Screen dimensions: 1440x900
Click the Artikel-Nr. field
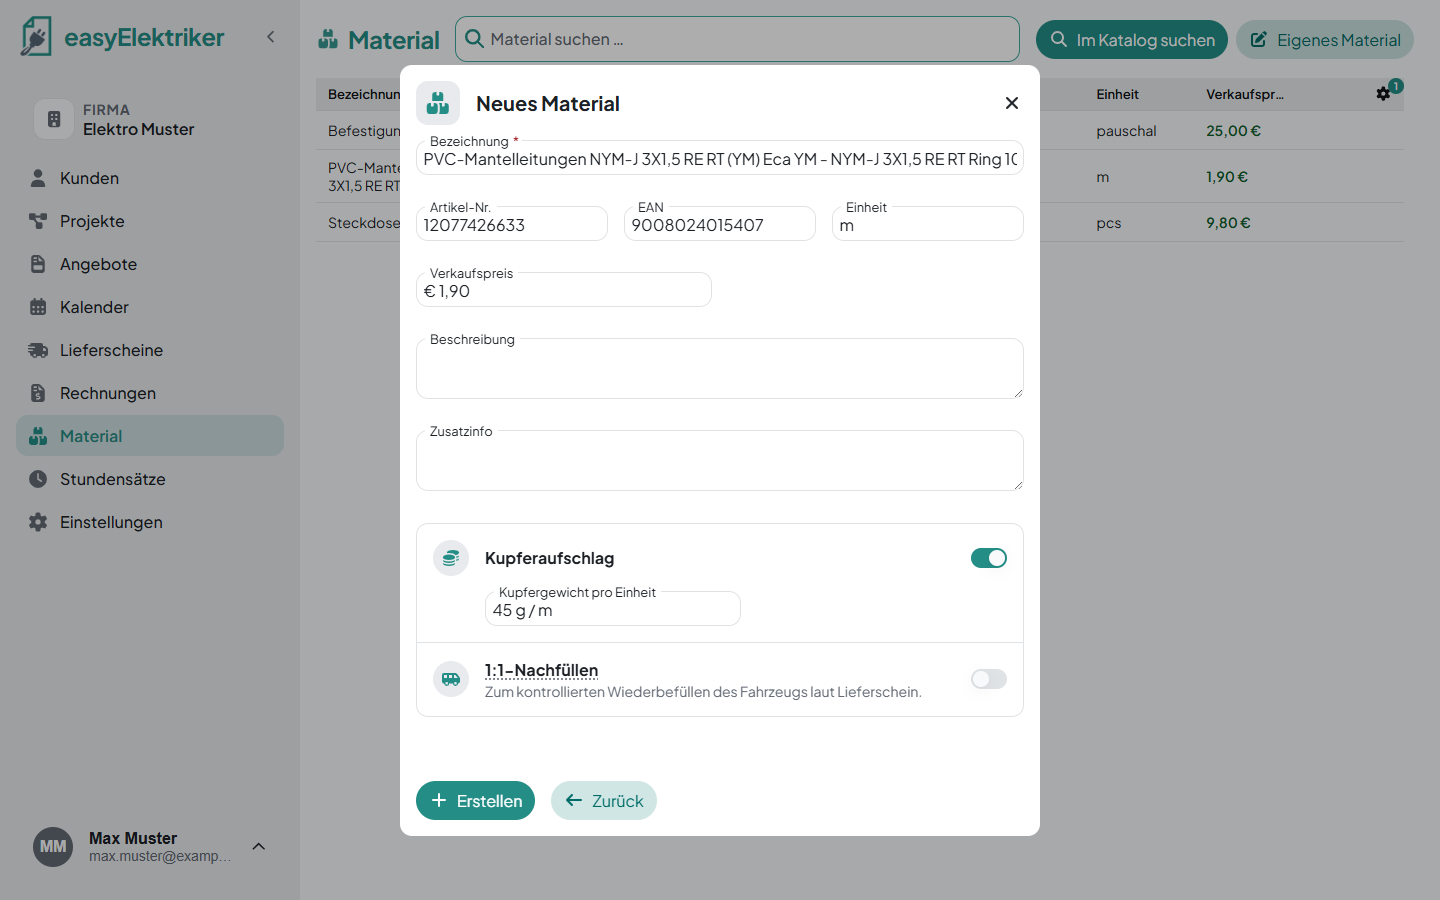(x=512, y=225)
